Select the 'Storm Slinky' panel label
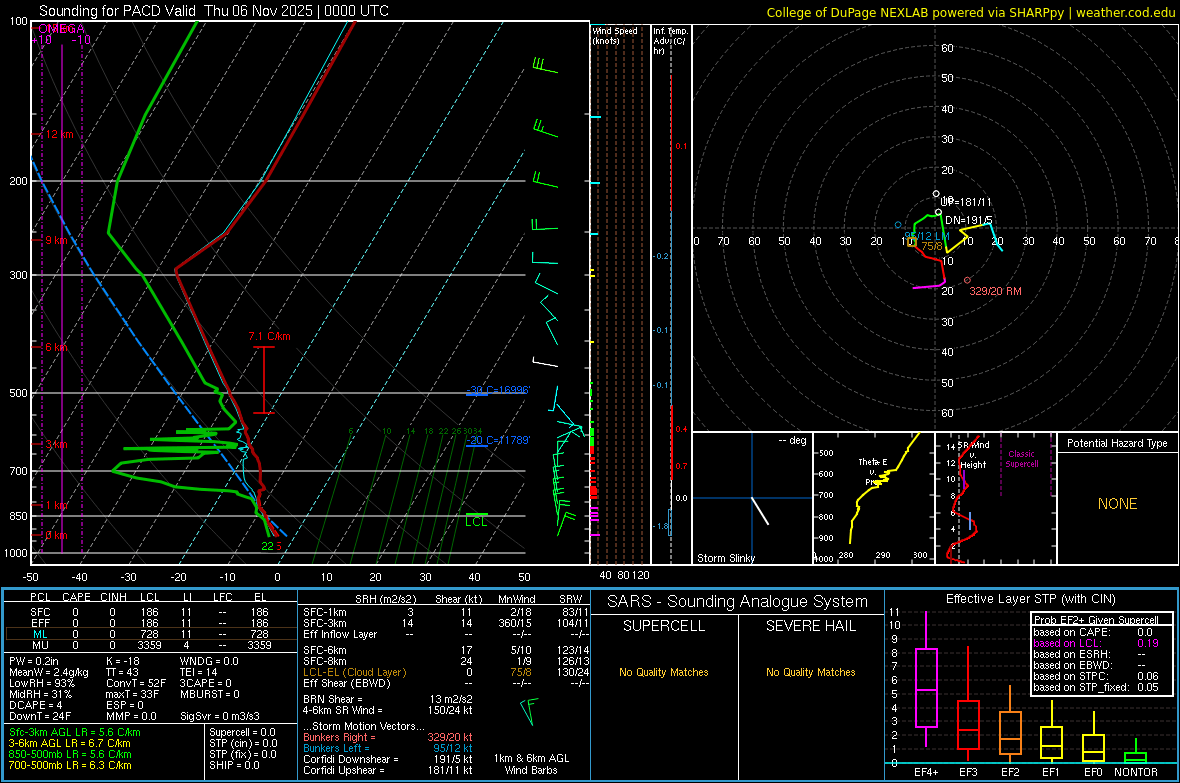Image resolution: width=1180 pixels, height=783 pixels. [x=725, y=558]
